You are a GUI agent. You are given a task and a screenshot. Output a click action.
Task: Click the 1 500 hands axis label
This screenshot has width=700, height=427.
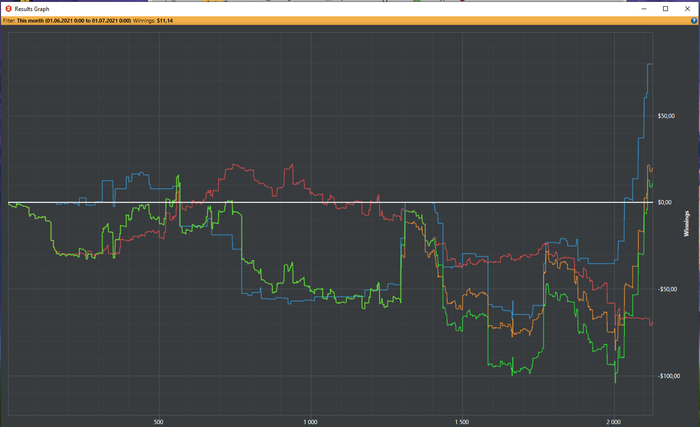click(x=462, y=422)
